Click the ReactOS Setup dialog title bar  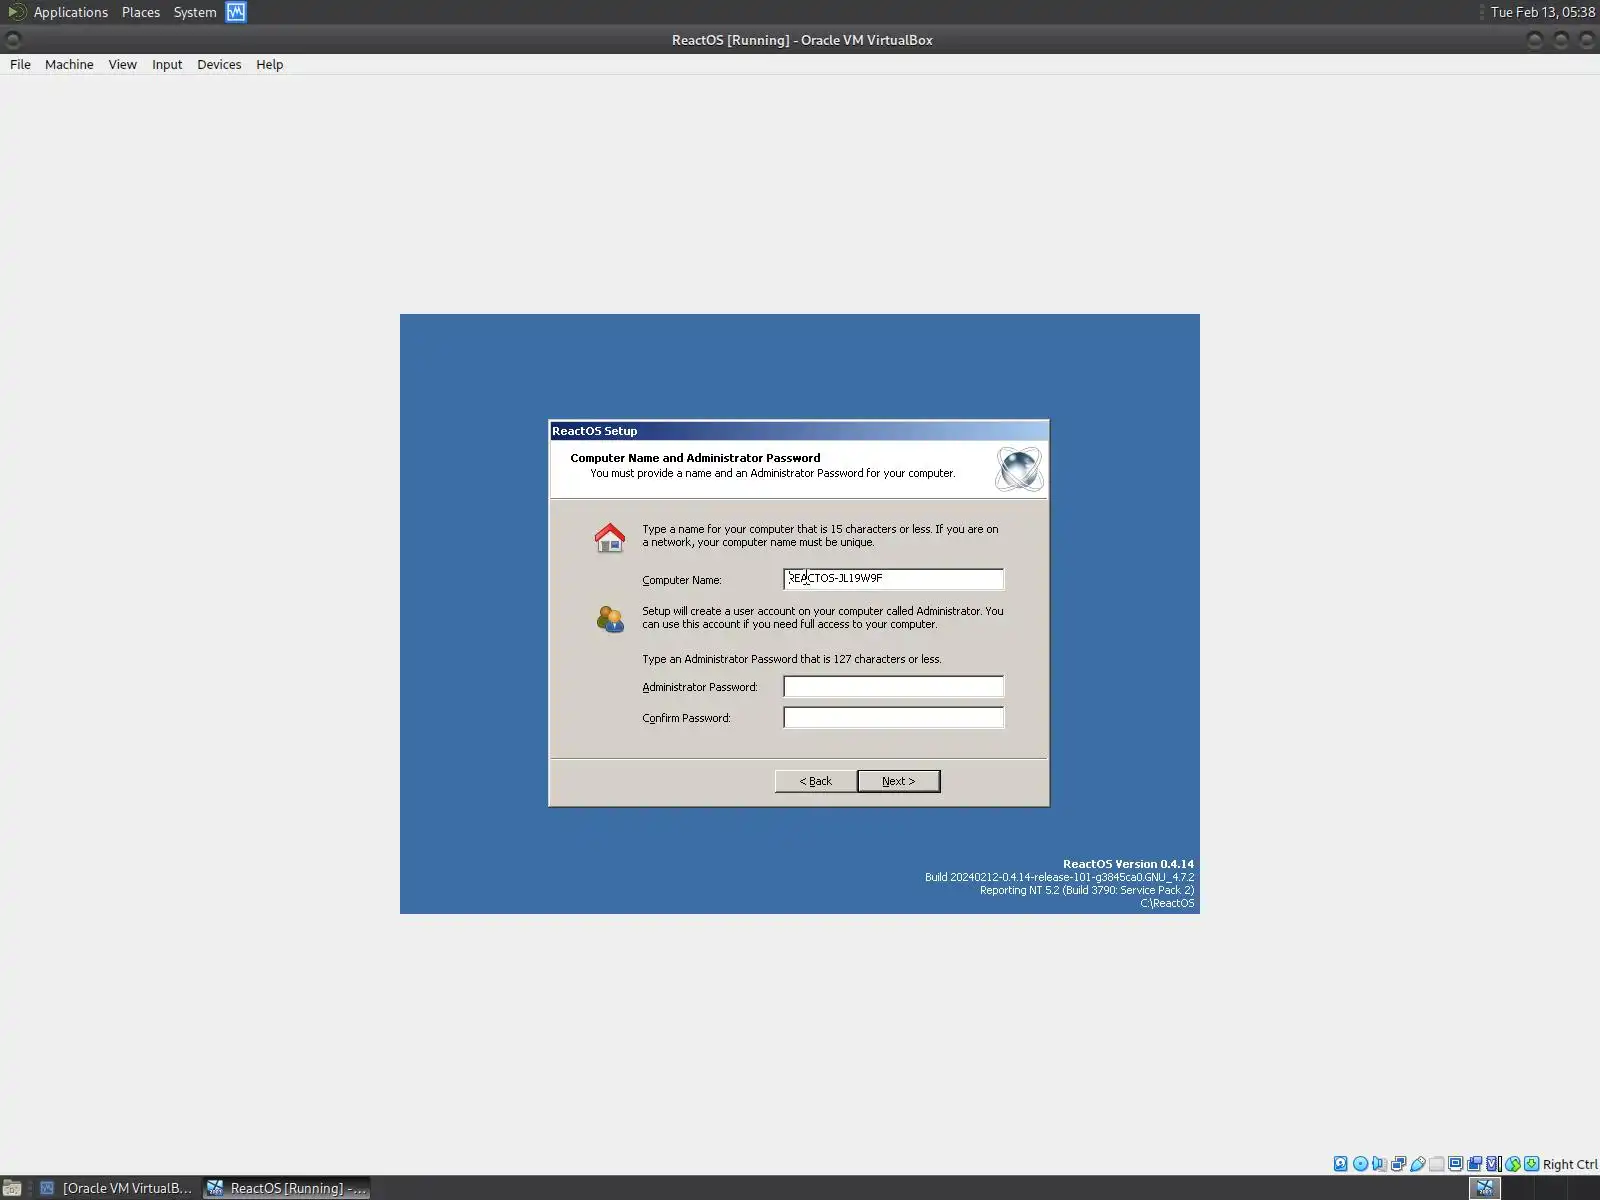799,431
